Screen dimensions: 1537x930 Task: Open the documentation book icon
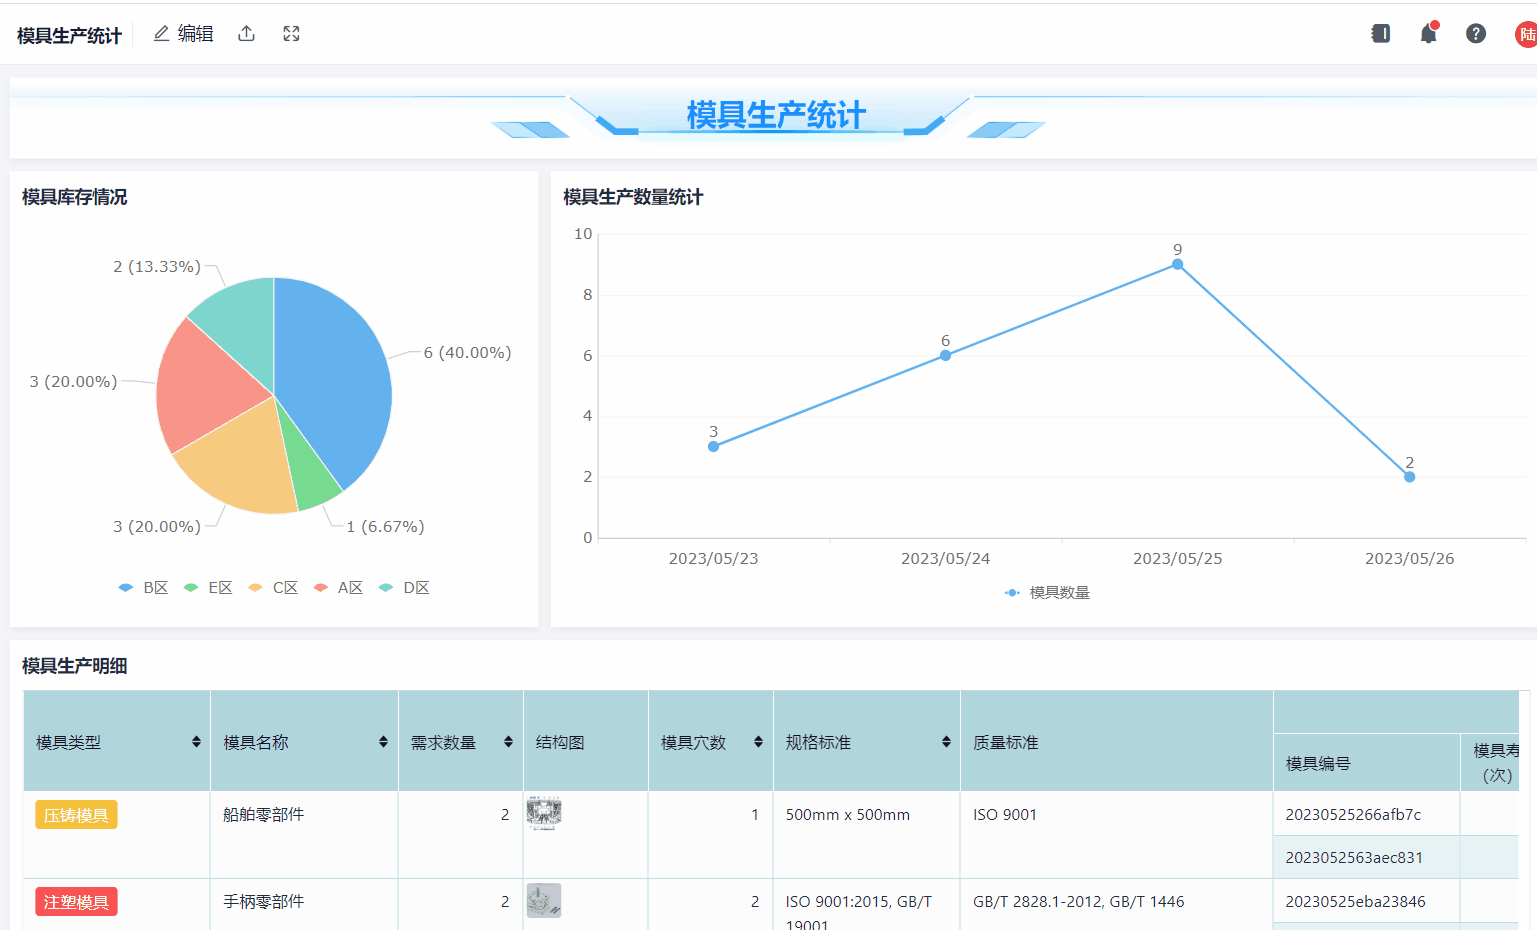pyautogui.click(x=1380, y=34)
